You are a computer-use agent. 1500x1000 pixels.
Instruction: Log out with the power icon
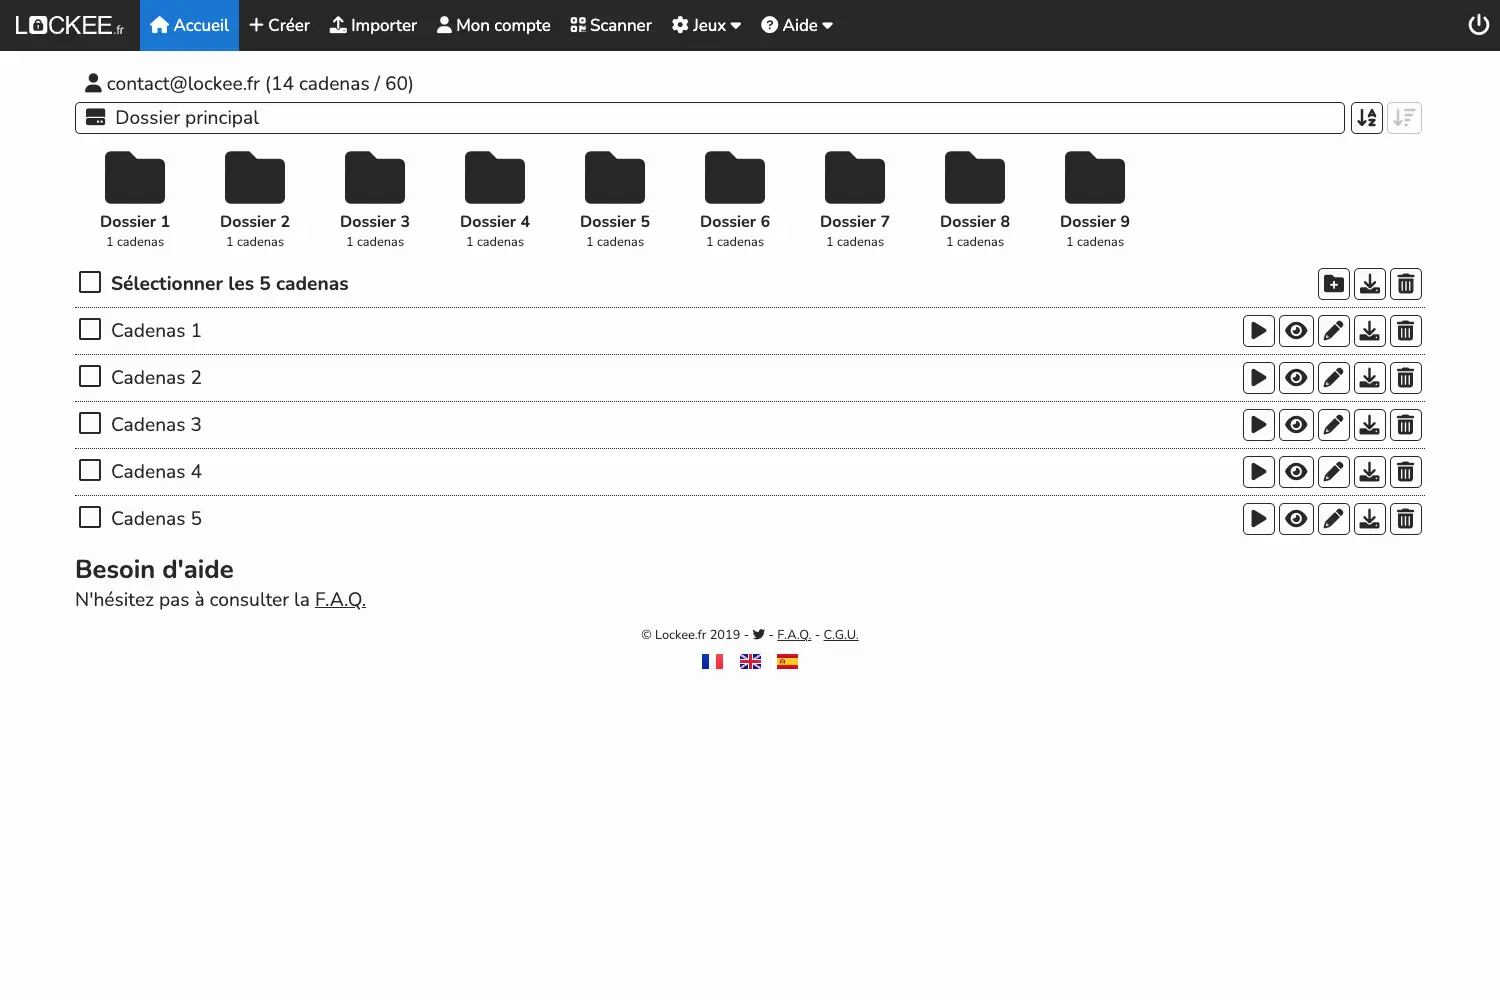click(1479, 25)
